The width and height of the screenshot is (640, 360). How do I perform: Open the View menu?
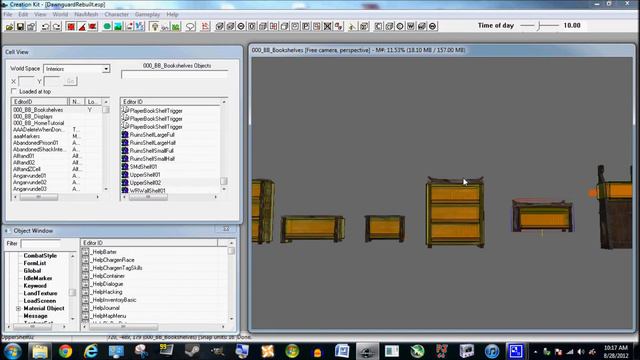[x=40, y=14]
